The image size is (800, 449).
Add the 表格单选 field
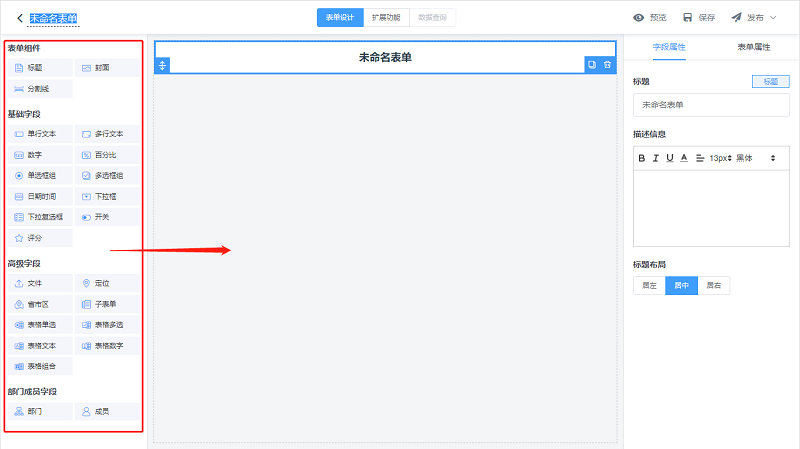[x=40, y=325]
